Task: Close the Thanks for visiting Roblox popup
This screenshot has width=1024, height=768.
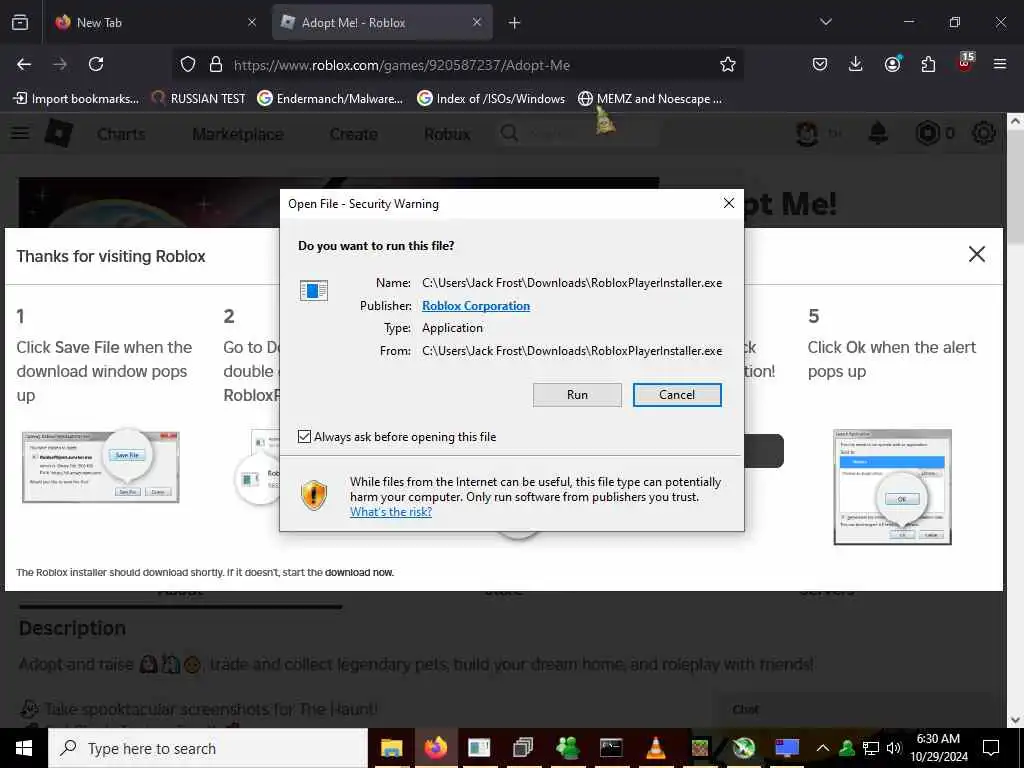Action: 976,254
